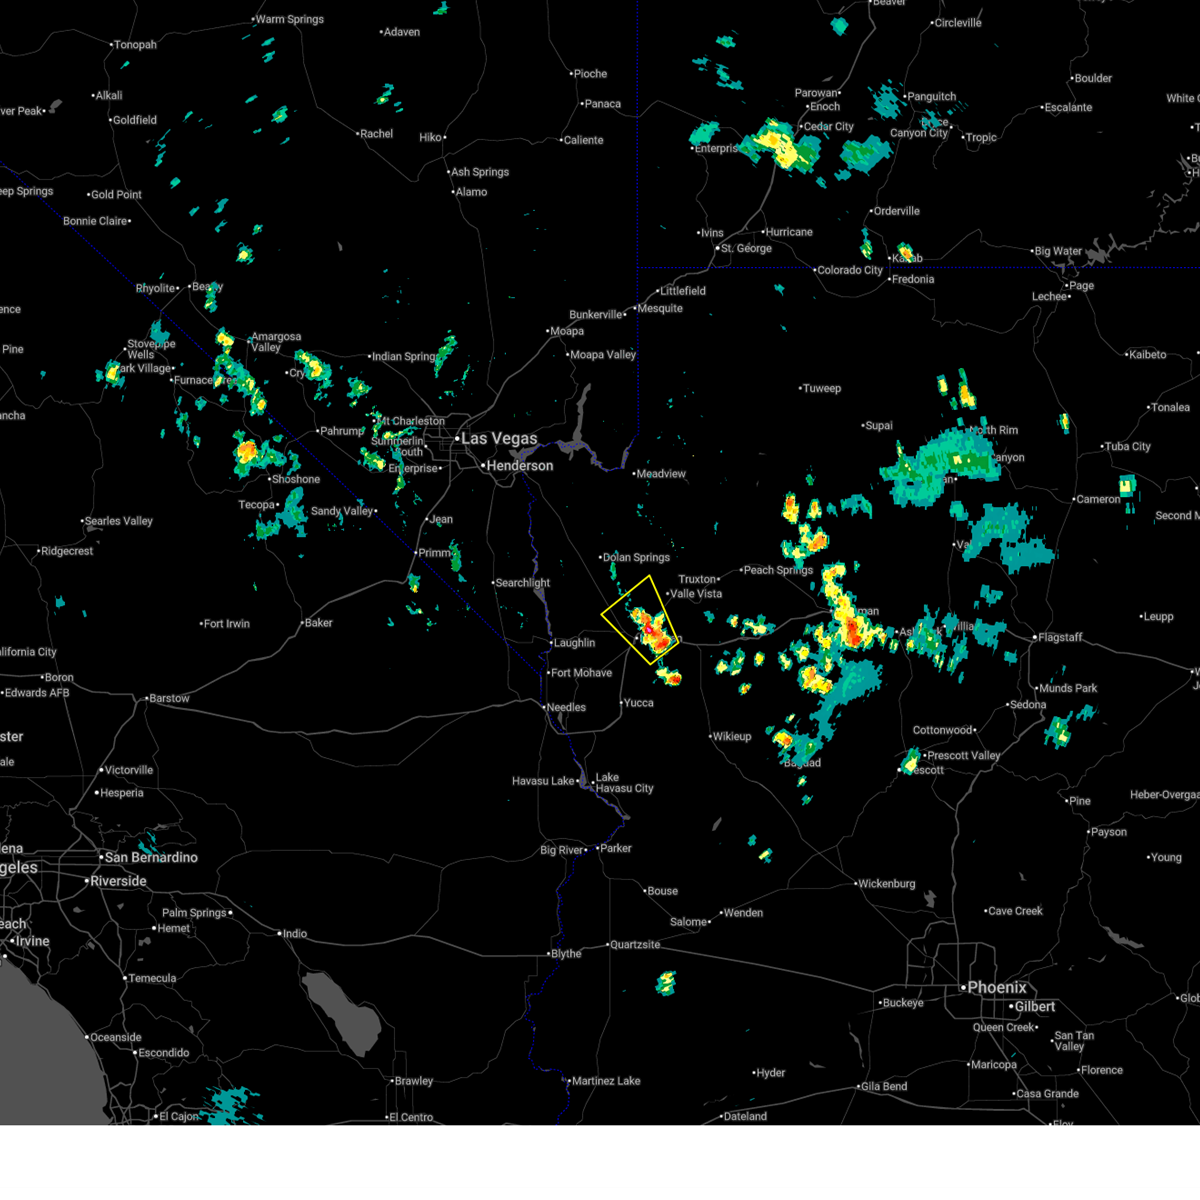Click the Peach Springs label
This screenshot has width=1200, height=1200.
pyautogui.click(x=779, y=570)
